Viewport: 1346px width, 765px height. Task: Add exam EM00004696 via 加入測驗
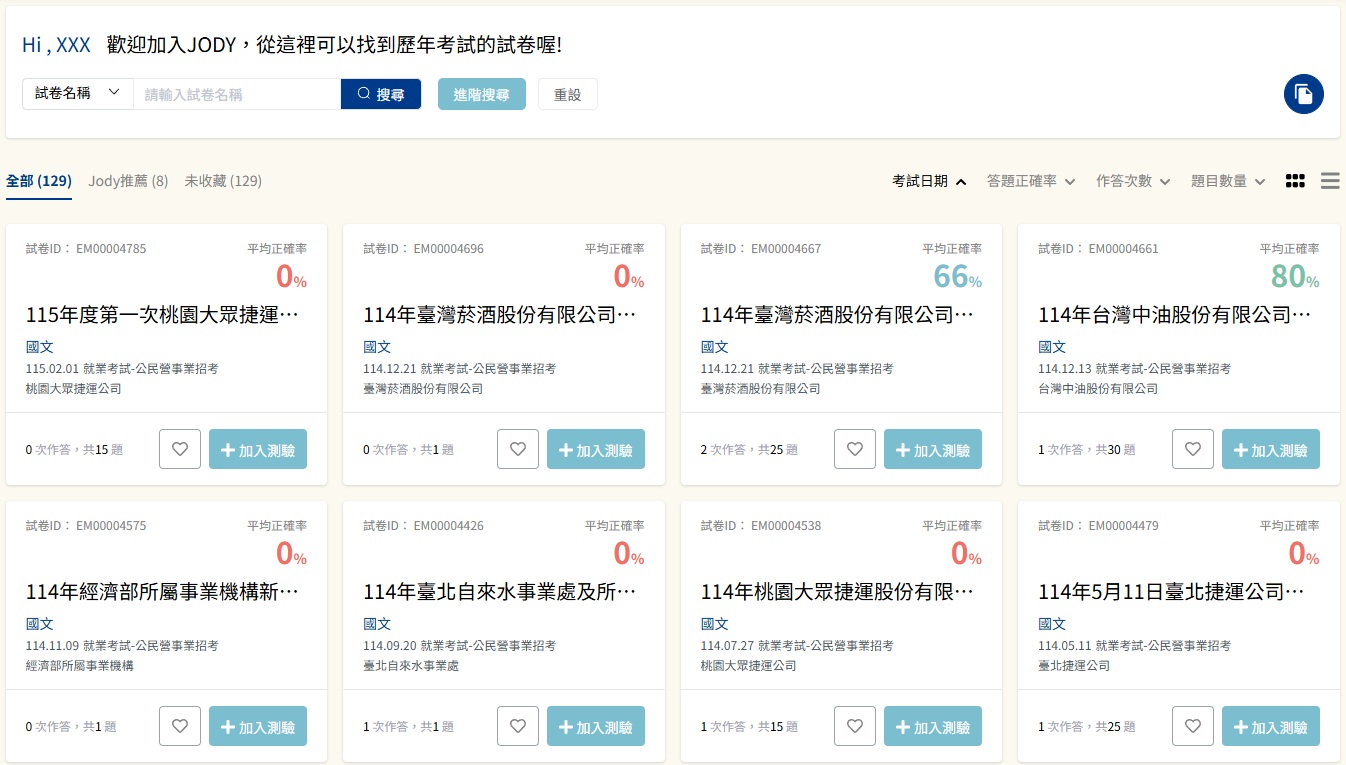595,450
